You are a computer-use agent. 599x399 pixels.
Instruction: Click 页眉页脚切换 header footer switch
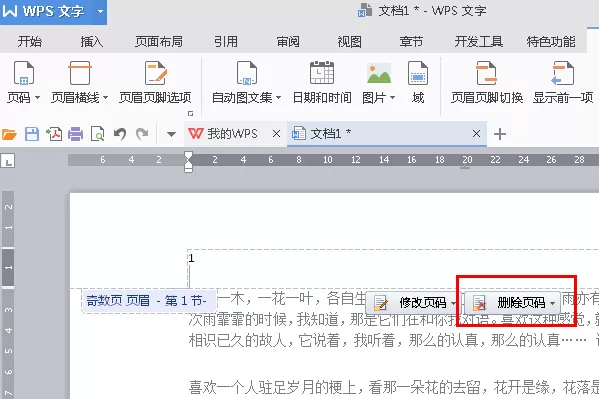(487, 83)
